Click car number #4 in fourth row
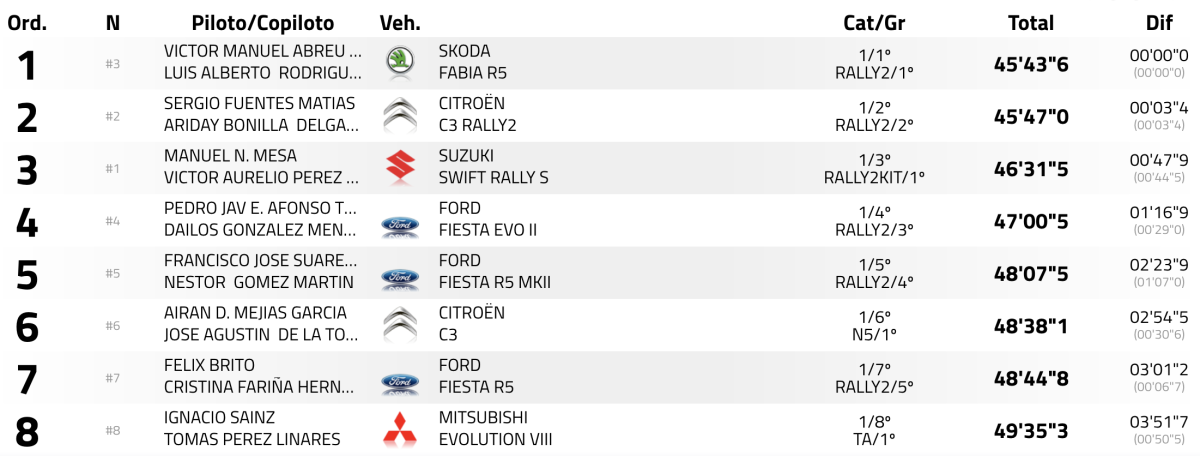This screenshot has width=1200, height=456. click(x=113, y=221)
